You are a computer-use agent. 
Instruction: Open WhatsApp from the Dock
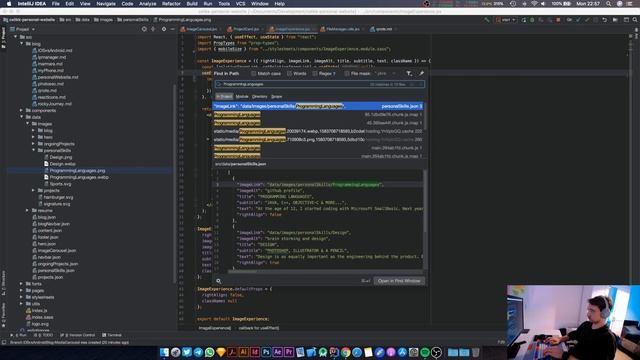tap(209, 352)
